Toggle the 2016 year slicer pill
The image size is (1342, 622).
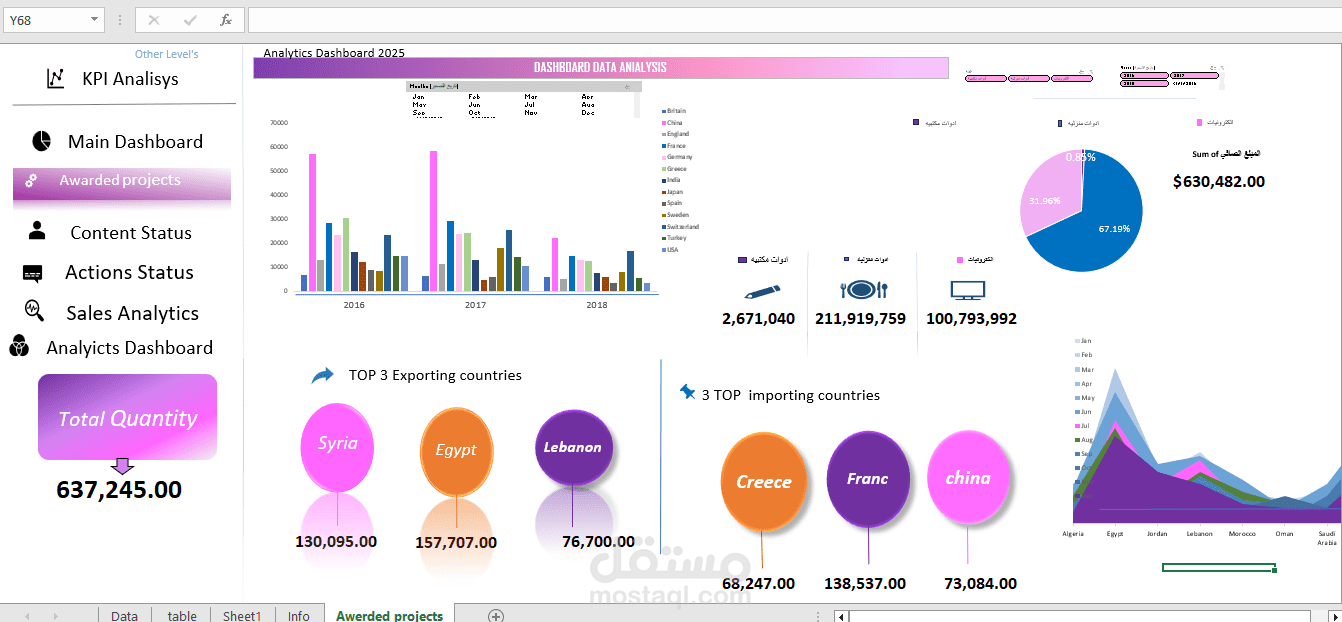tap(1144, 75)
